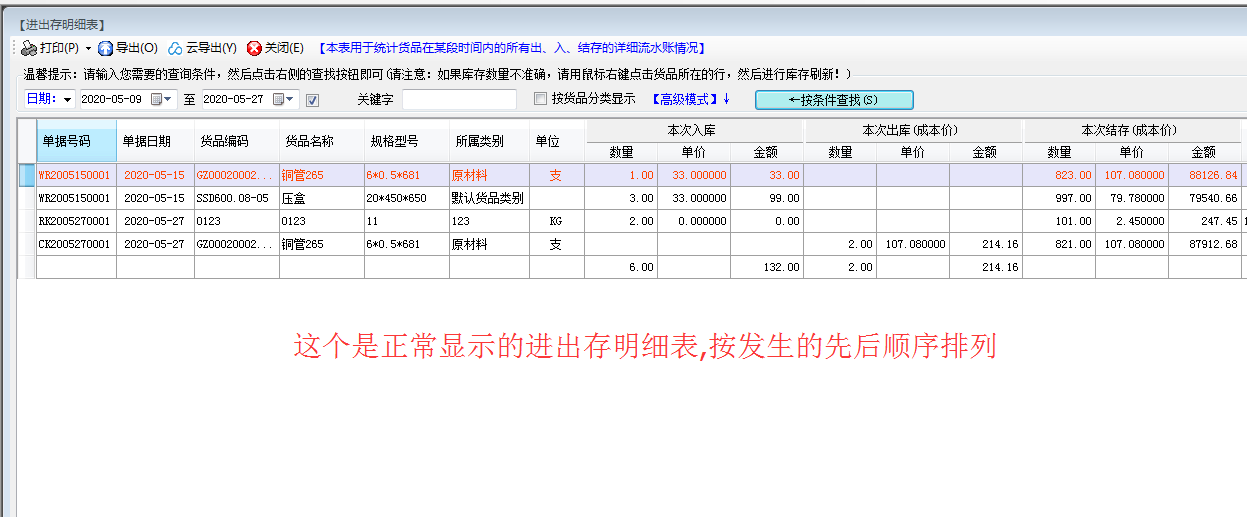Click the 关键字 keyword input field

(459, 99)
